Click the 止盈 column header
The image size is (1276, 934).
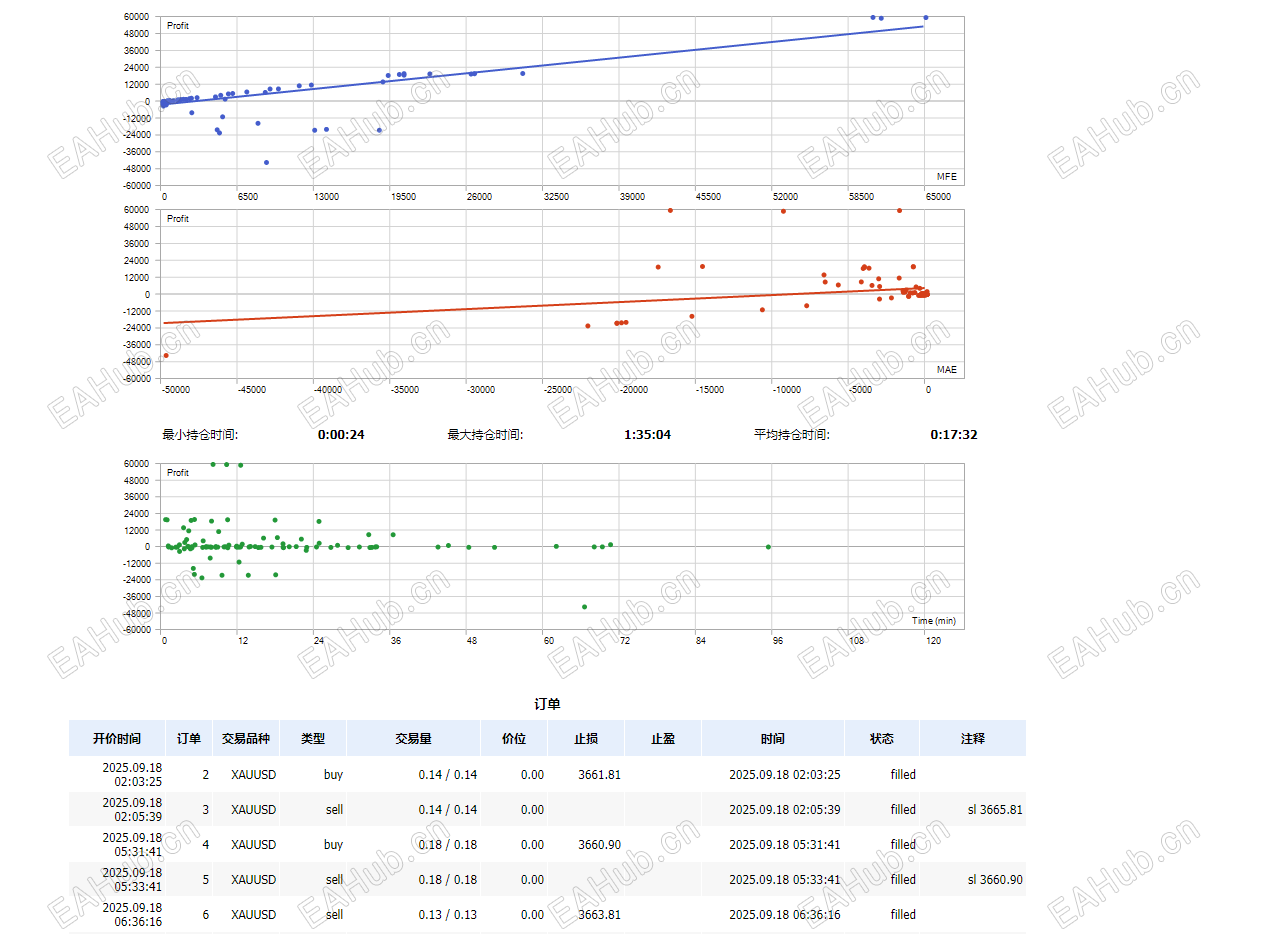663,738
